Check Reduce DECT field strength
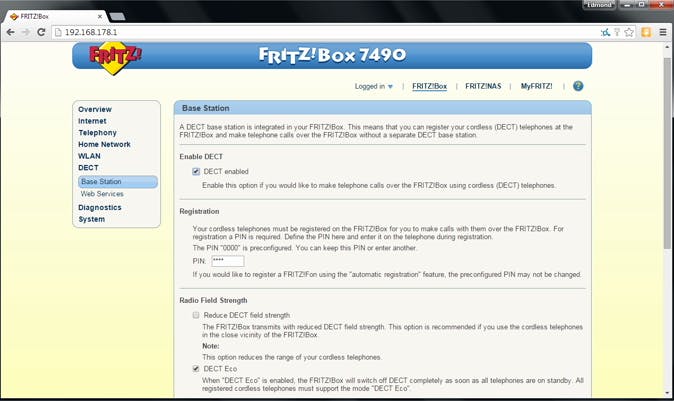Viewport: 674px width, 401px height. 196,315
